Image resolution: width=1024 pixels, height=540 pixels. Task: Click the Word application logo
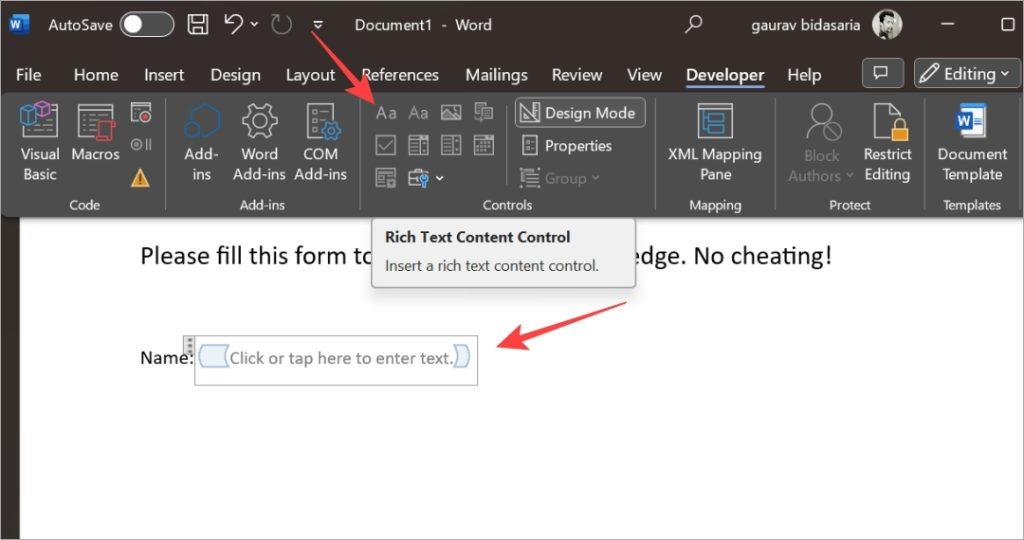(x=18, y=25)
